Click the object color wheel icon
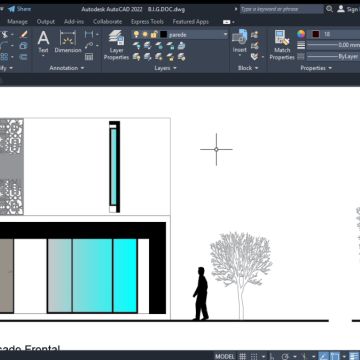 (x=301, y=34)
